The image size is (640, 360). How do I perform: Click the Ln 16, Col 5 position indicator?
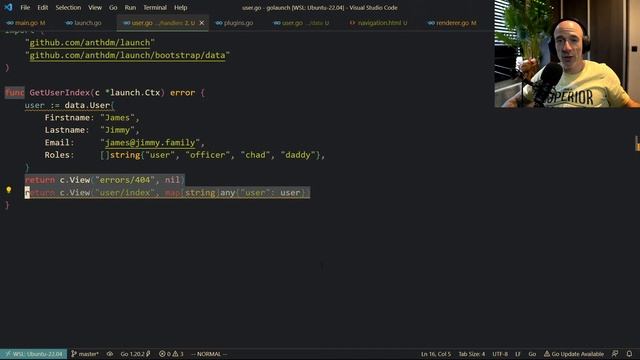436,354
